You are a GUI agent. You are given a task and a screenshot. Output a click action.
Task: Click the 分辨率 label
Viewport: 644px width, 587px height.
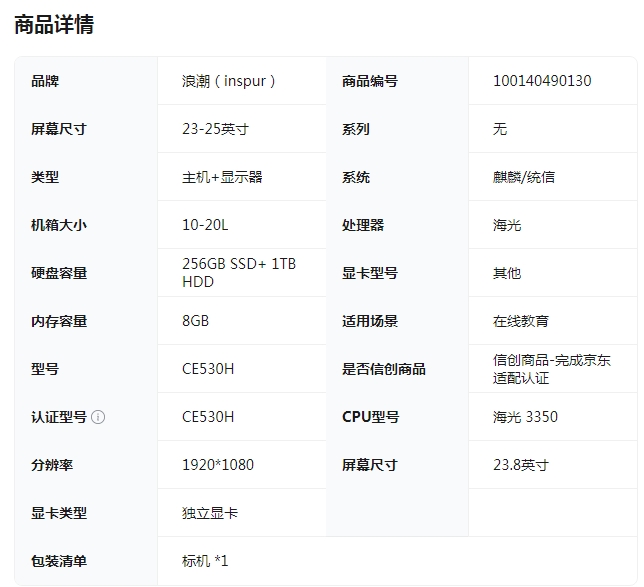52,465
